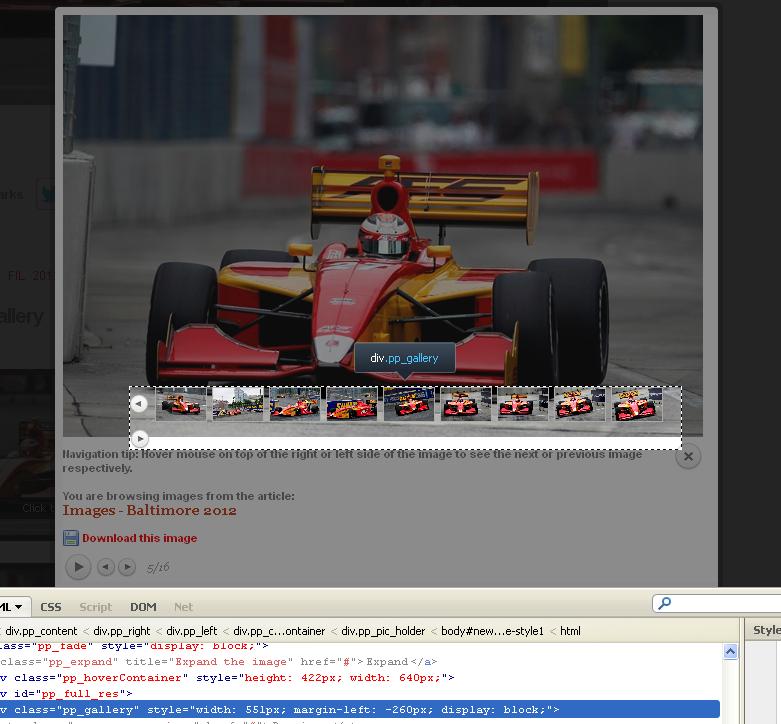The width and height of the screenshot is (781, 724).
Task: Select the third gallery thumbnail
Action: pos(295,404)
